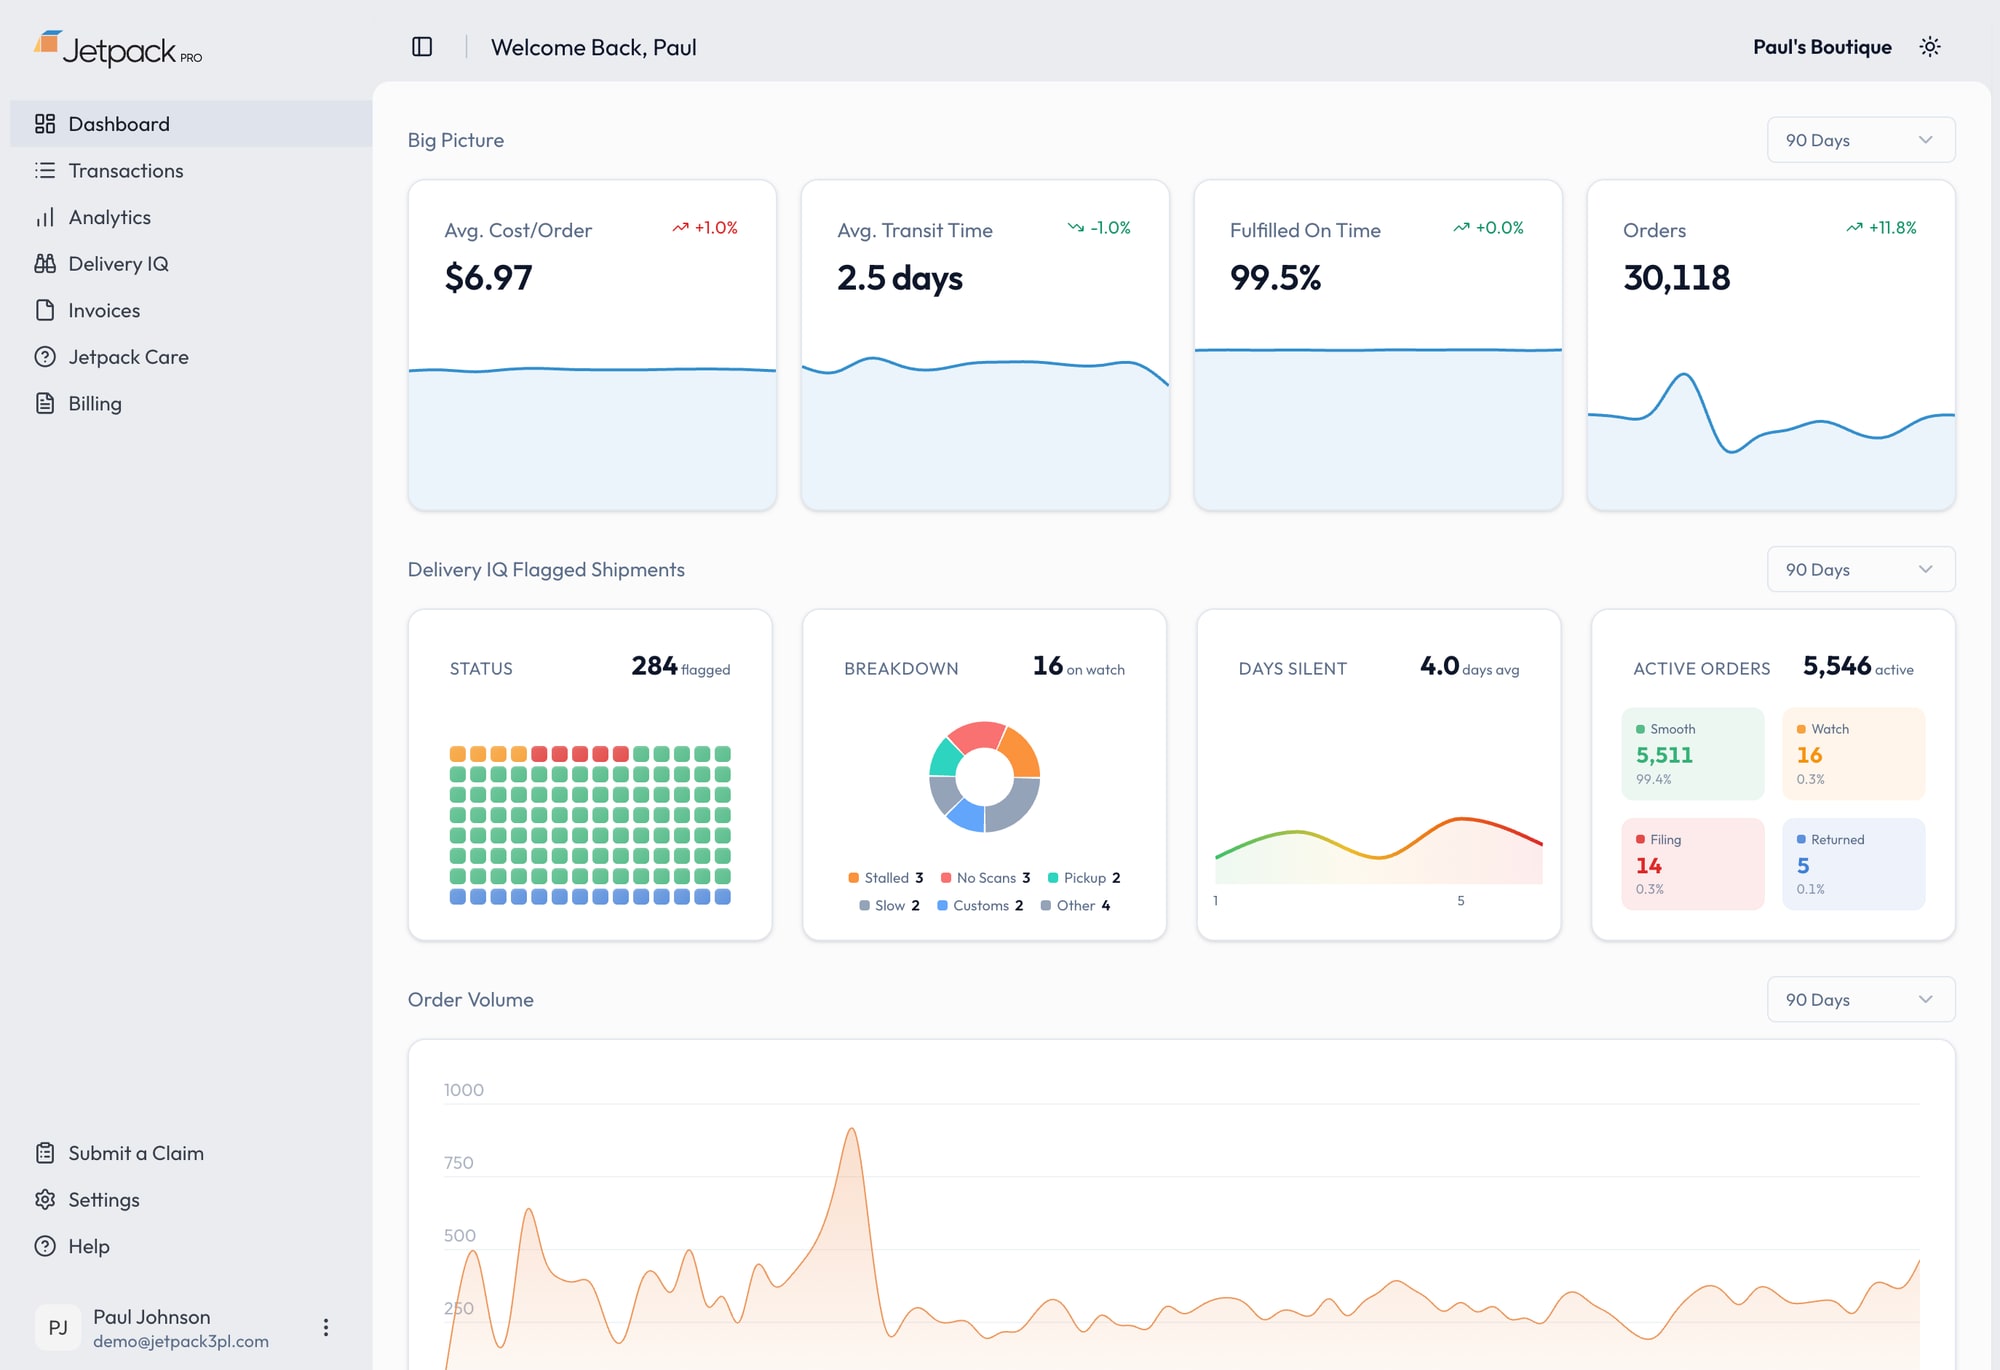Open Jetpack Care support

tap(191, 357)
